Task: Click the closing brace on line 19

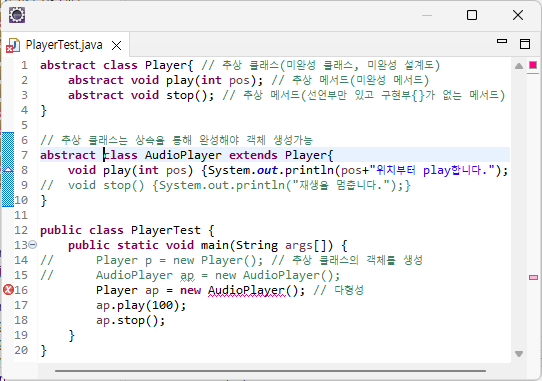Action: (72, 336)
